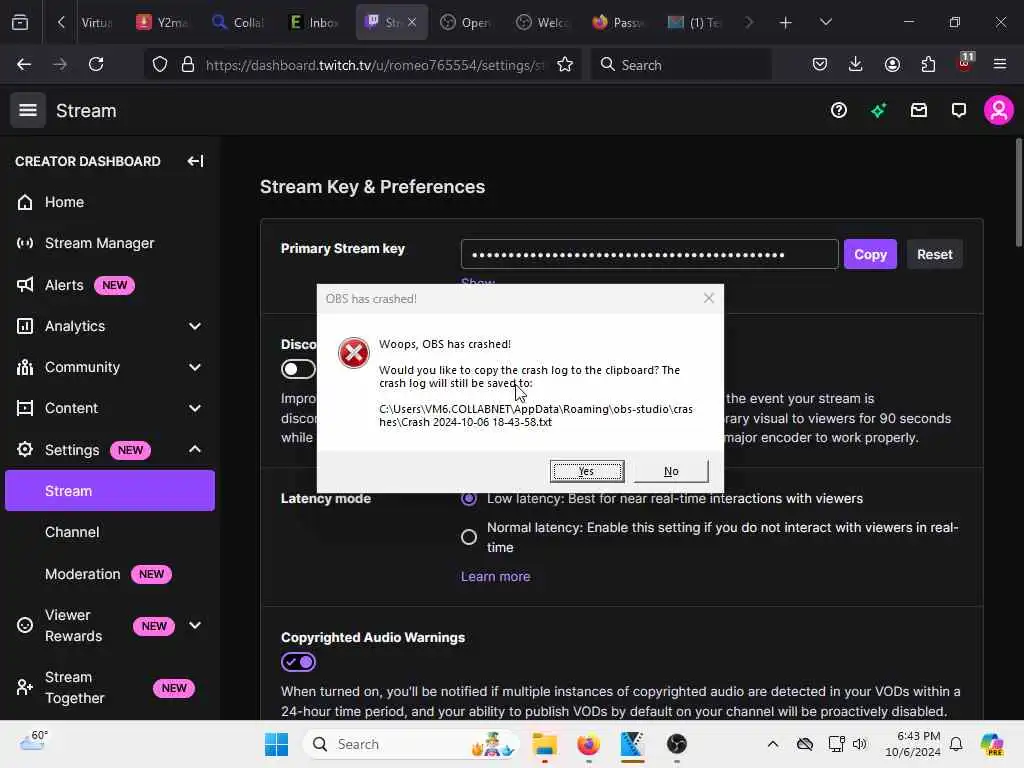Image resolution: width=1024 pixels, height=768 pixels.
Task: Click No in OBS crash dialog
Action: [671, 471]
